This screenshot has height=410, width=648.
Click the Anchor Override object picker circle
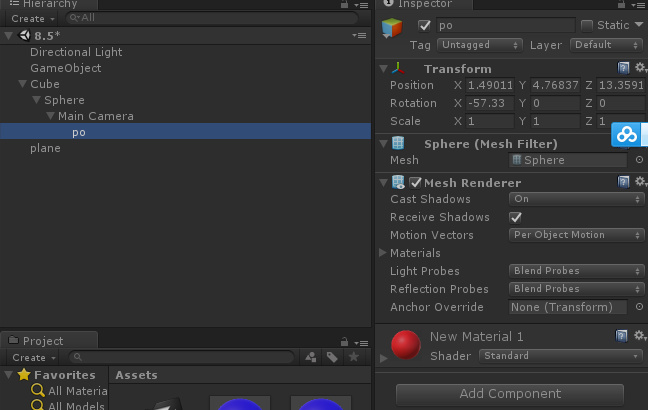click(x=639, y=307)
